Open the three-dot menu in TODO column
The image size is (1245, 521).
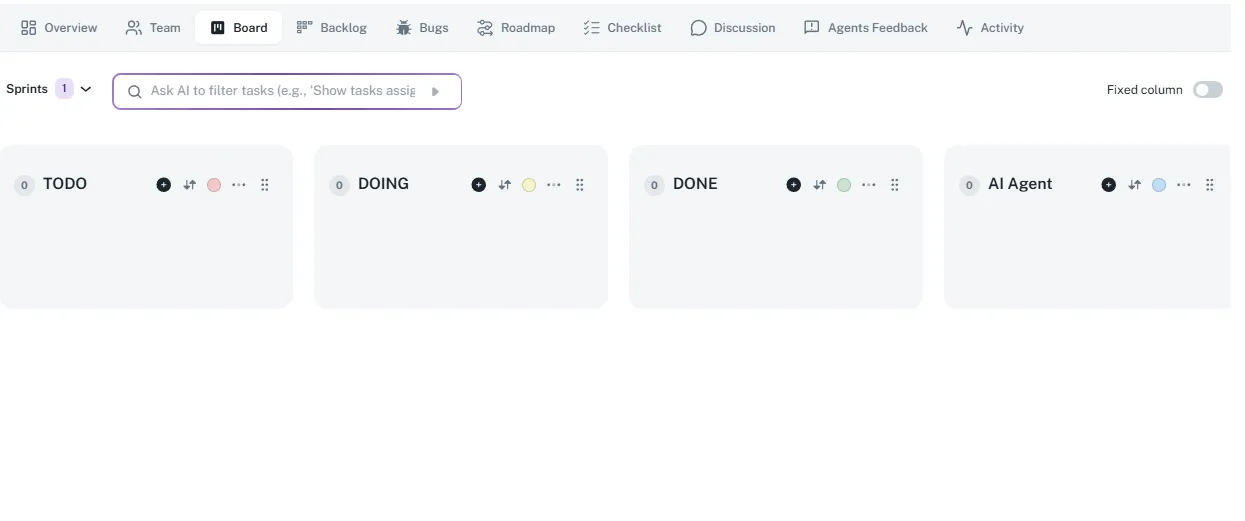(239, 185)
